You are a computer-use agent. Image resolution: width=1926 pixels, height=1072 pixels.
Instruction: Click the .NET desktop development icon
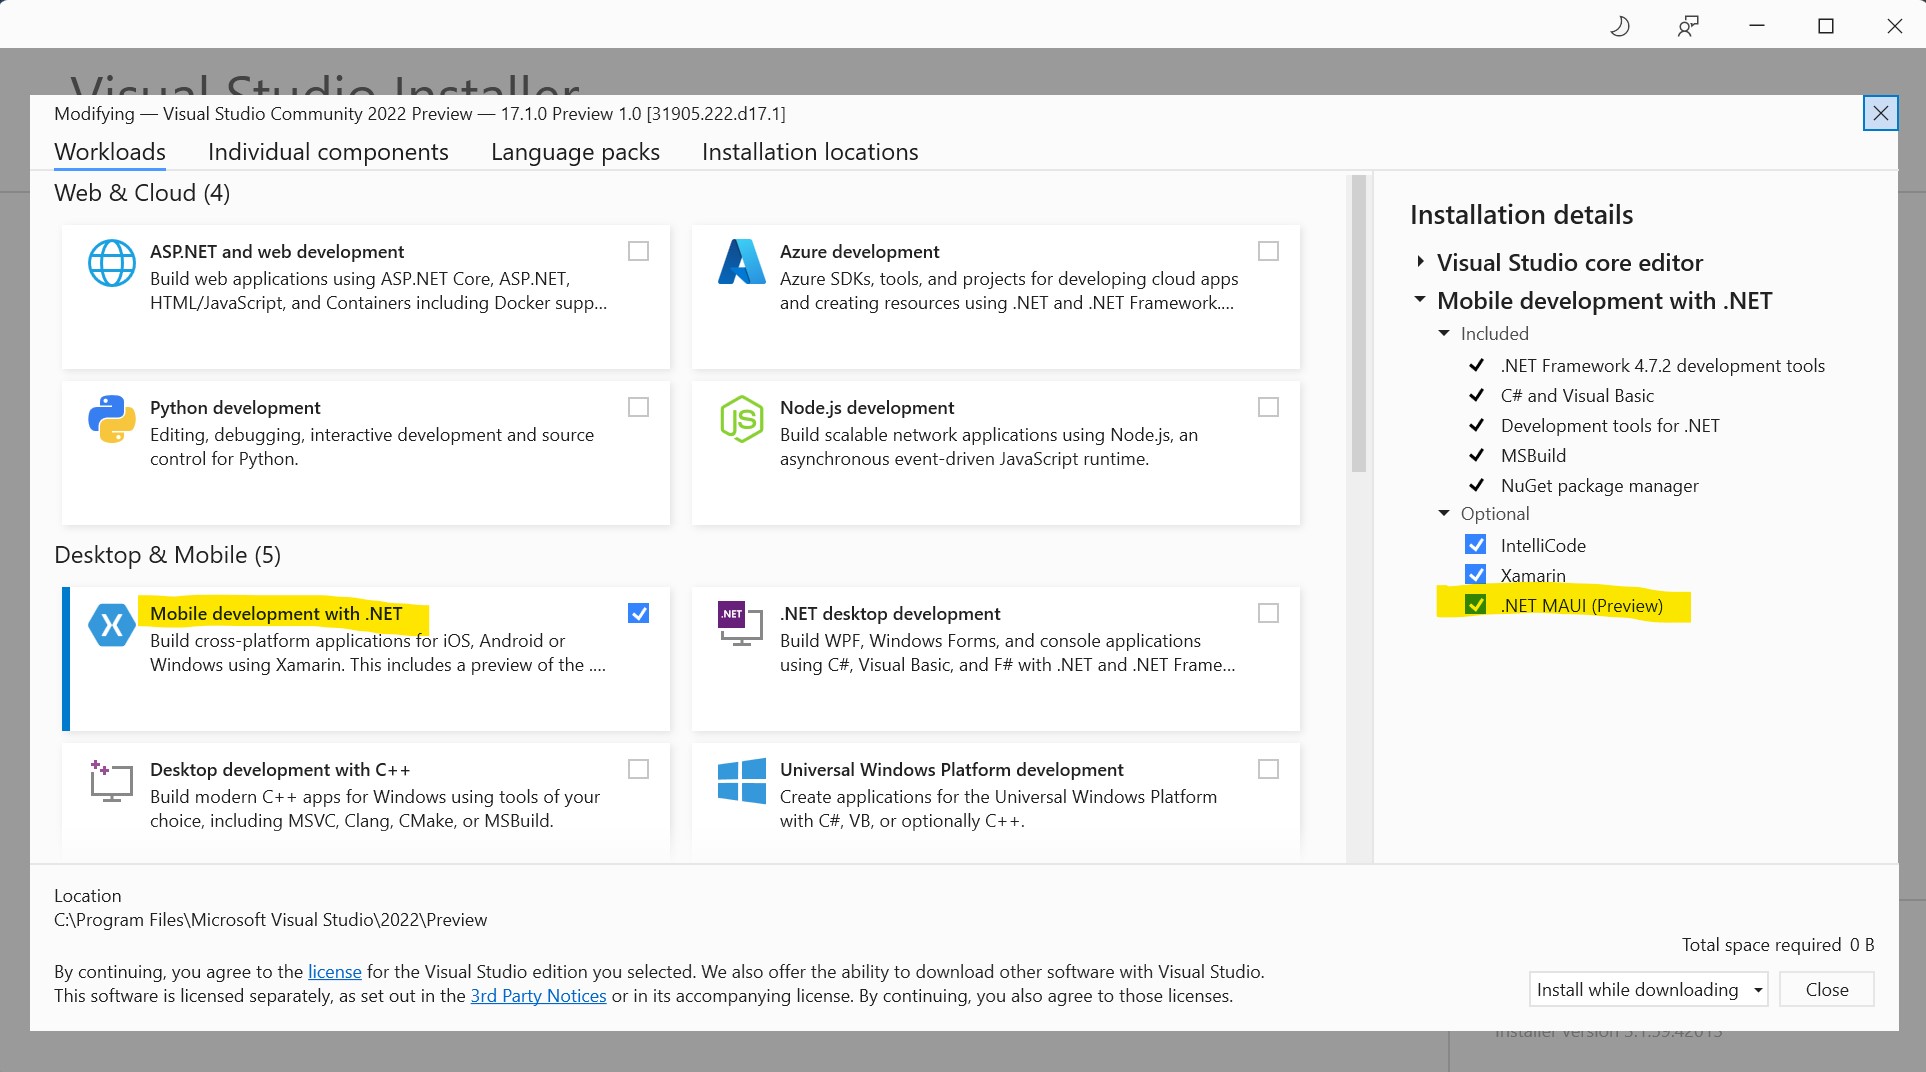(x=740, y=625)
